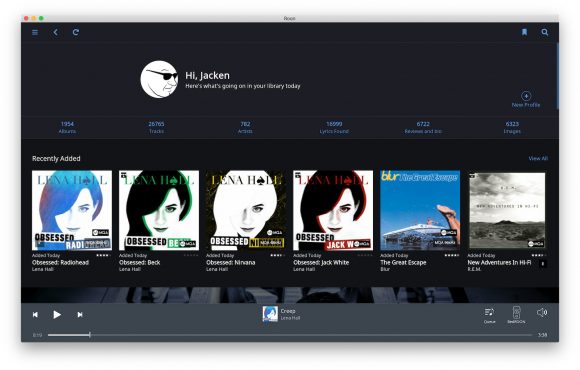
Task: Click the refresh icon in top bar
Action: (x=76, y=32)
